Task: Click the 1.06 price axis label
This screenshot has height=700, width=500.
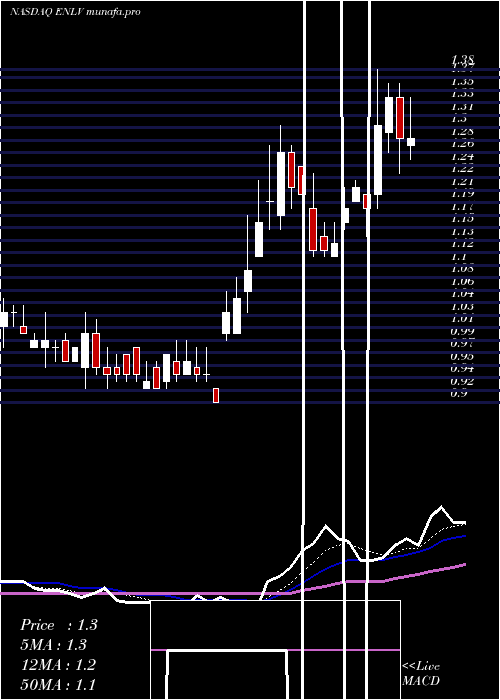Action: (x=462, y=282)
